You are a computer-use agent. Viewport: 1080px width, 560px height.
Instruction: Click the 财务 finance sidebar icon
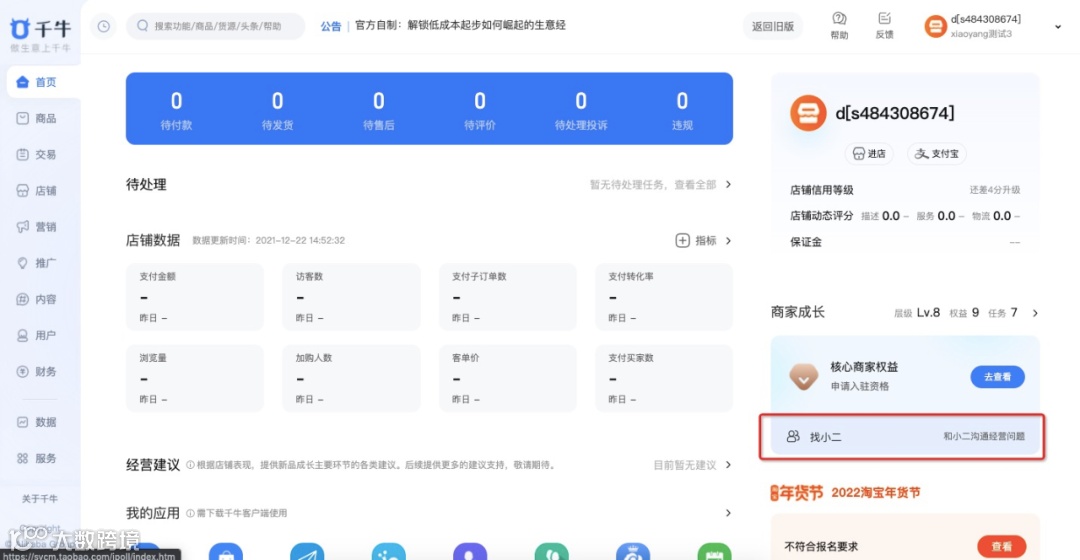(x=23, y=371)
